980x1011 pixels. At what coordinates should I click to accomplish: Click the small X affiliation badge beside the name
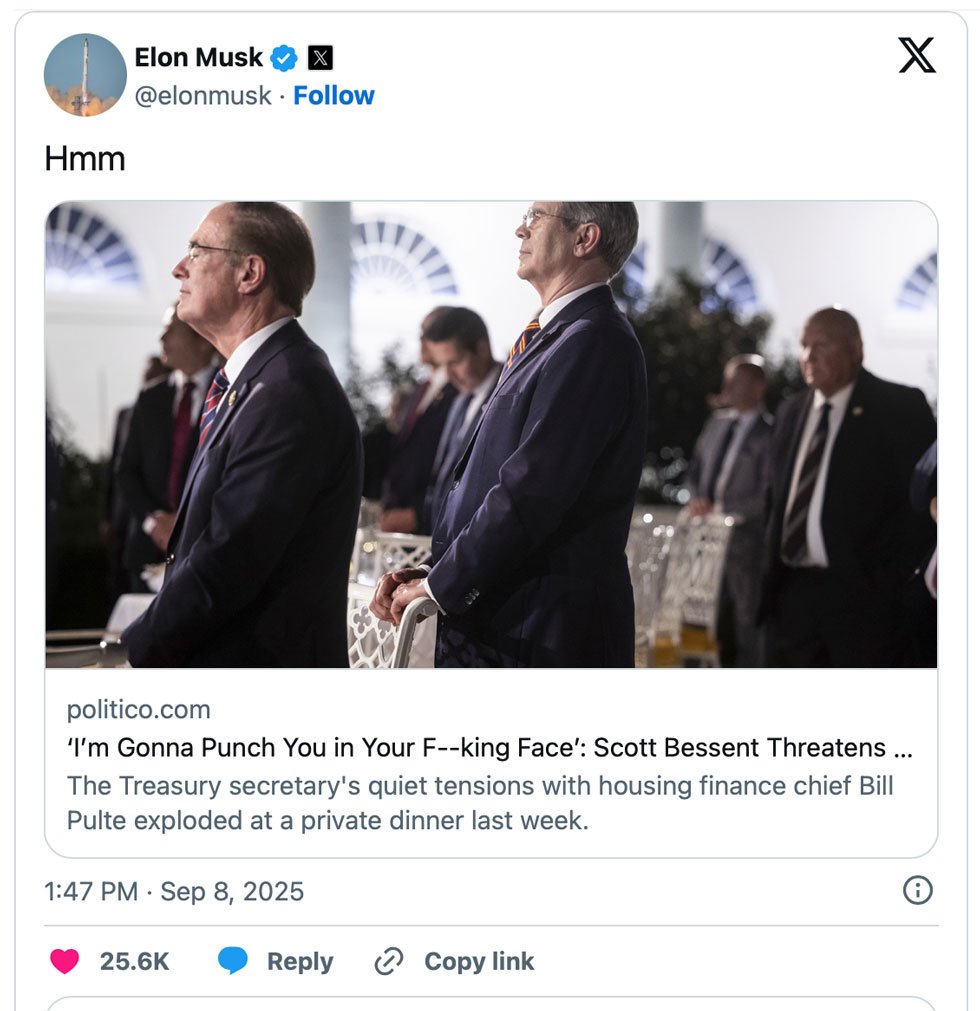(319, 58)
